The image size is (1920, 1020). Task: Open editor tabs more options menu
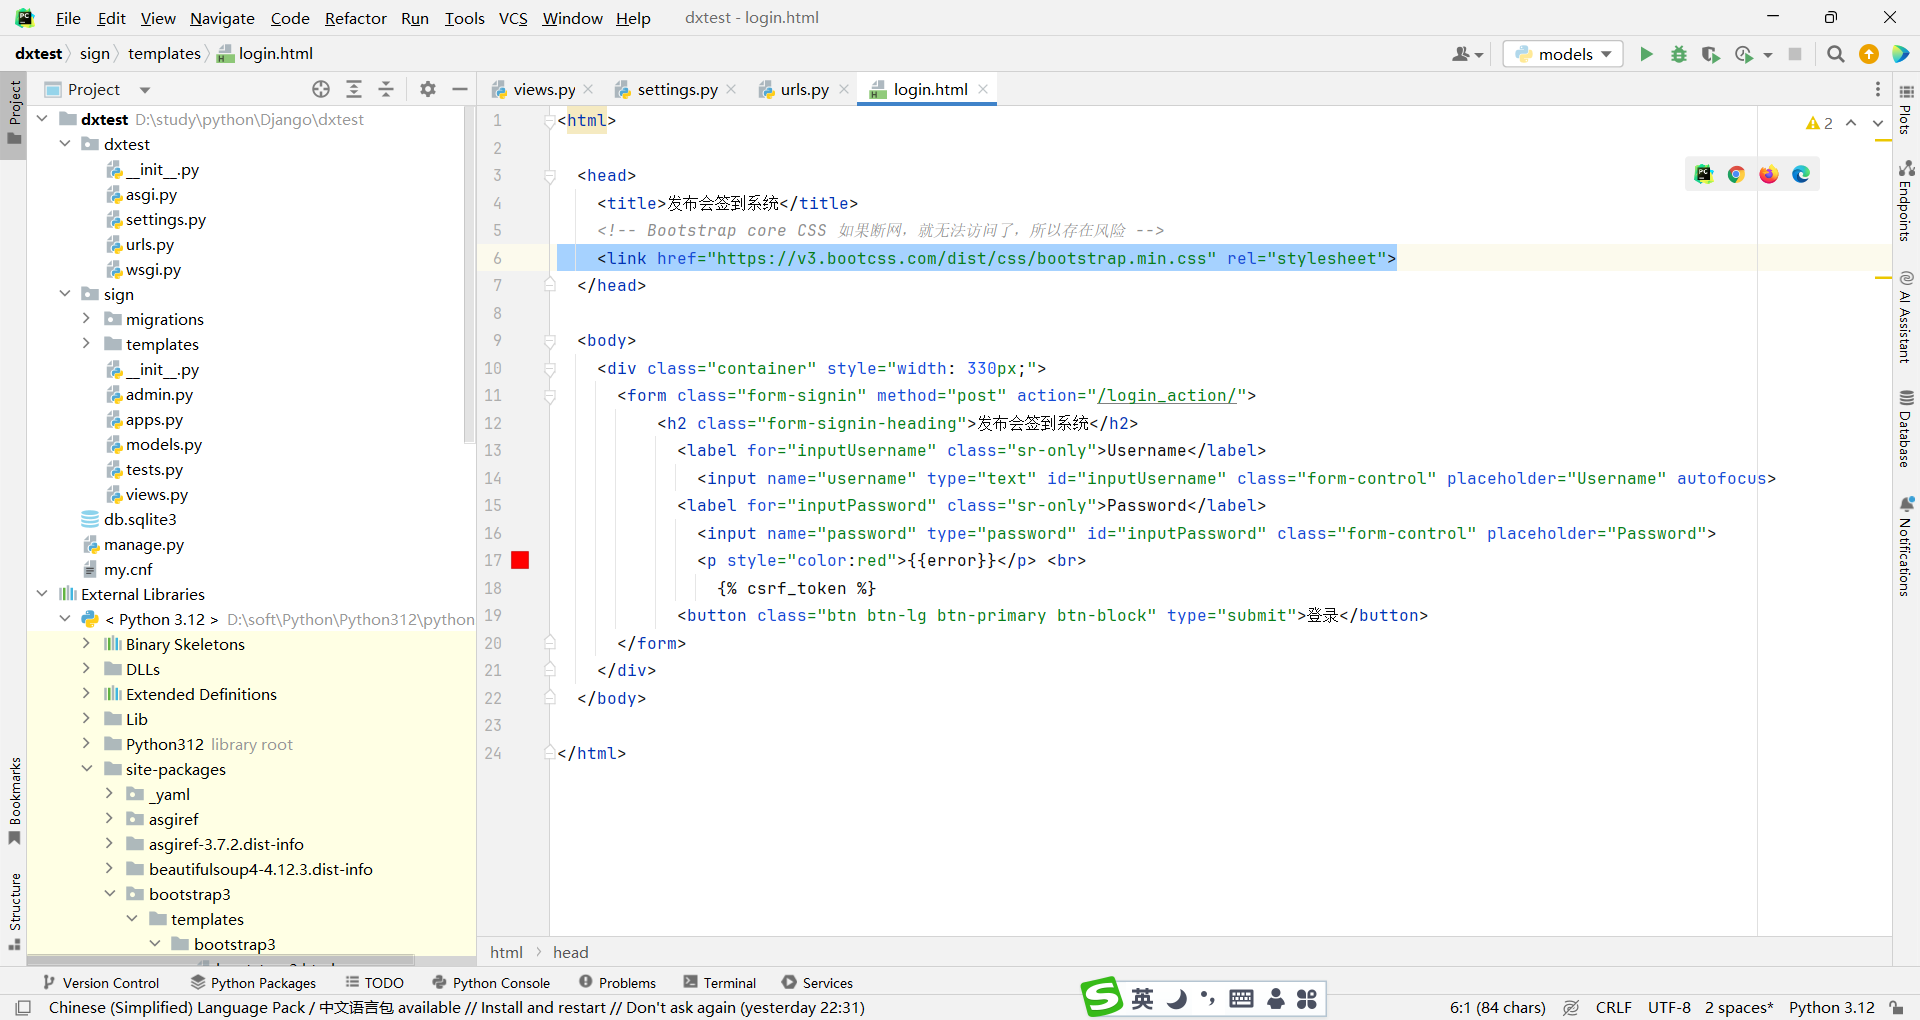coord(1878,89)
